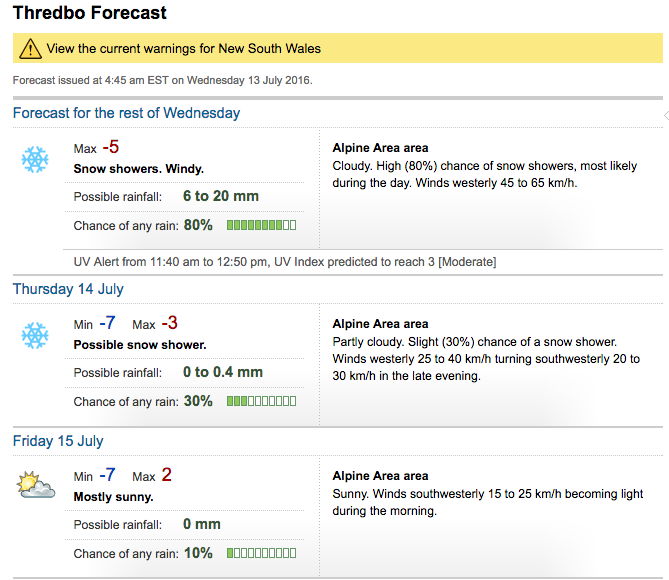
Task: Click Friday's Alpine Area area description heading
Action: [380, 475]
